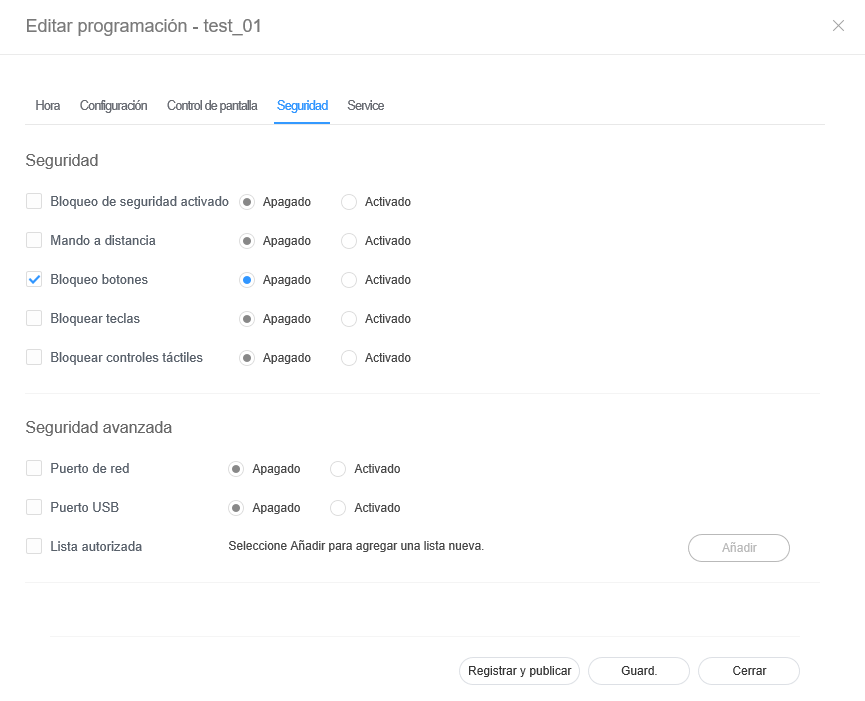This screenshot has width=865, height=701.
Task: Check the Puerto de red checkbox
Action: tap(34, 468)
